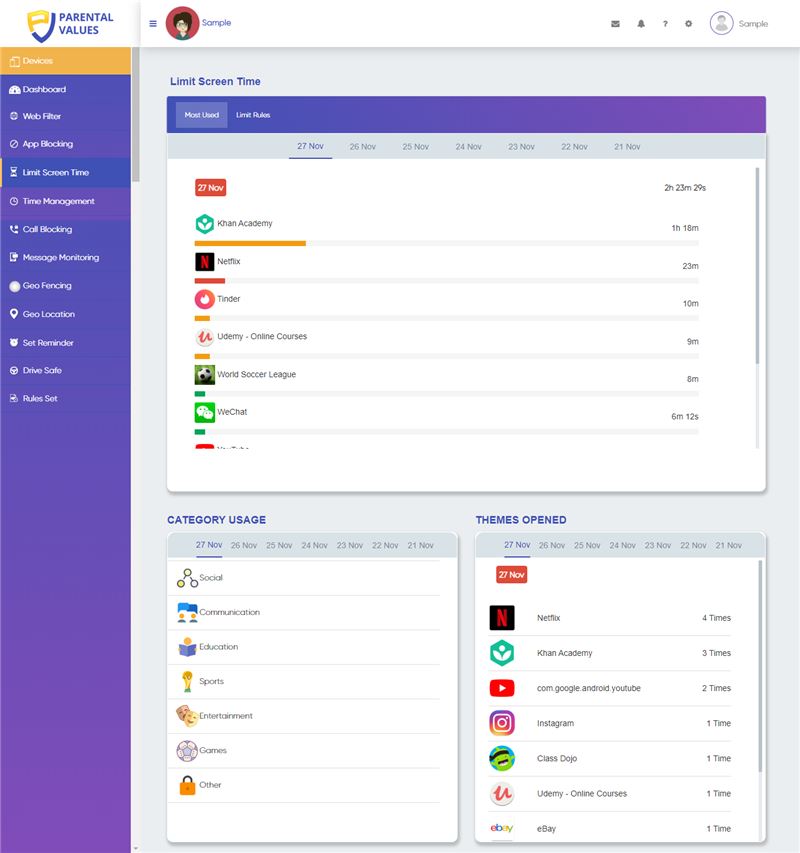Open Rules Set in the sidebar
800x853 pixels.
coord(65,398)
